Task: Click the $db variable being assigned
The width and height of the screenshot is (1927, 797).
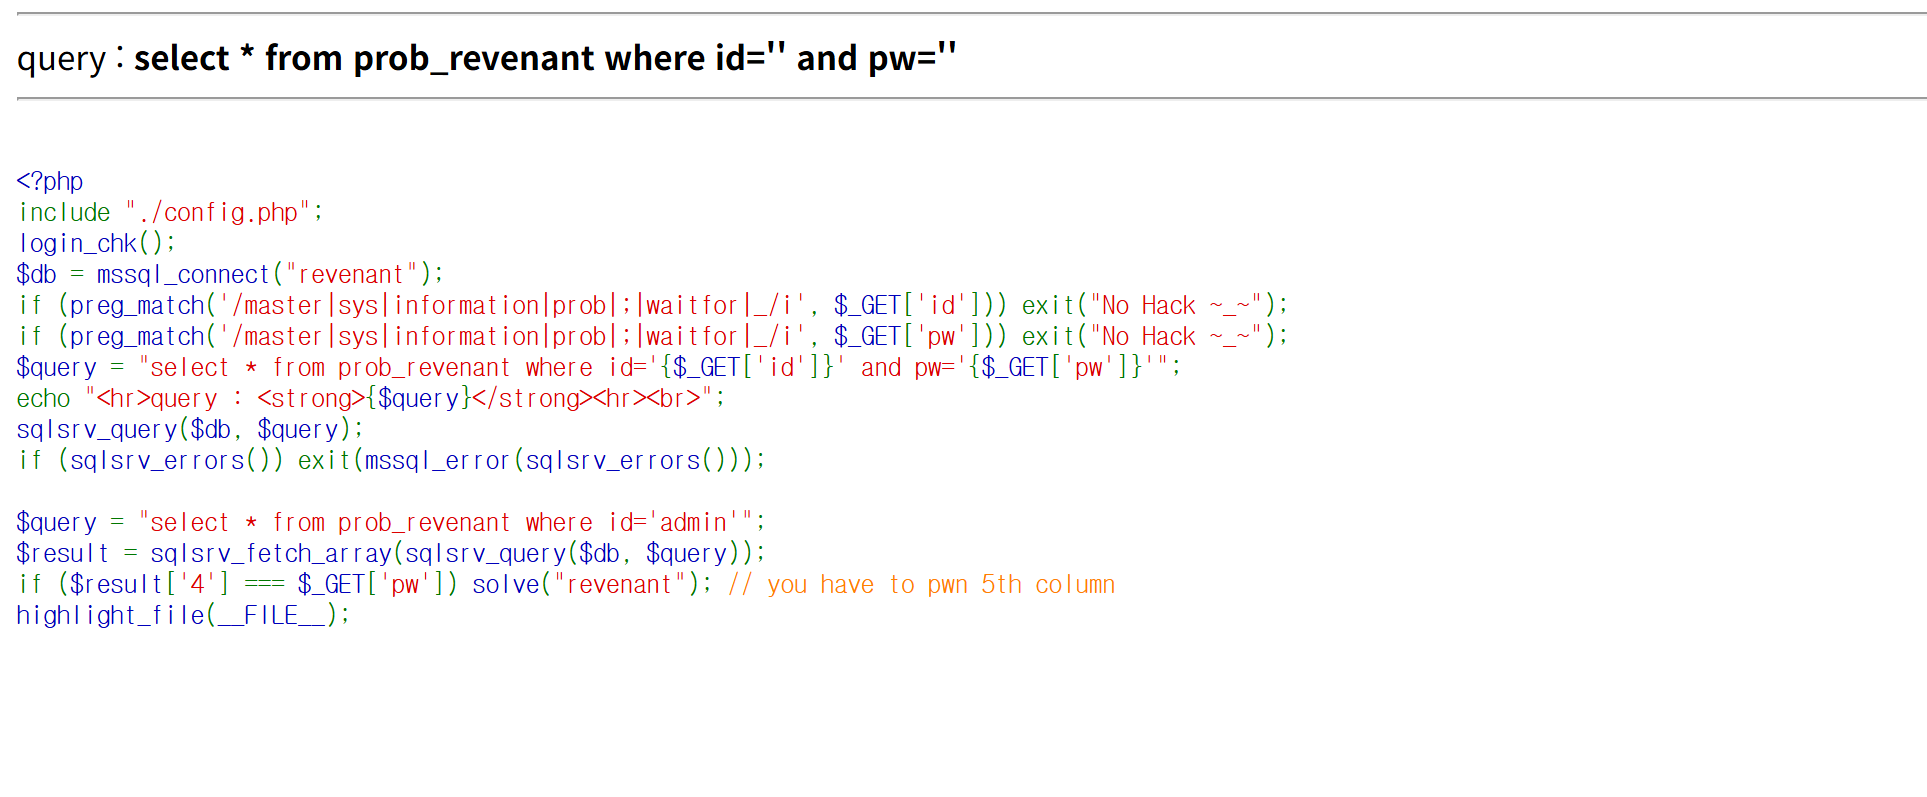Action: point(36,274)
